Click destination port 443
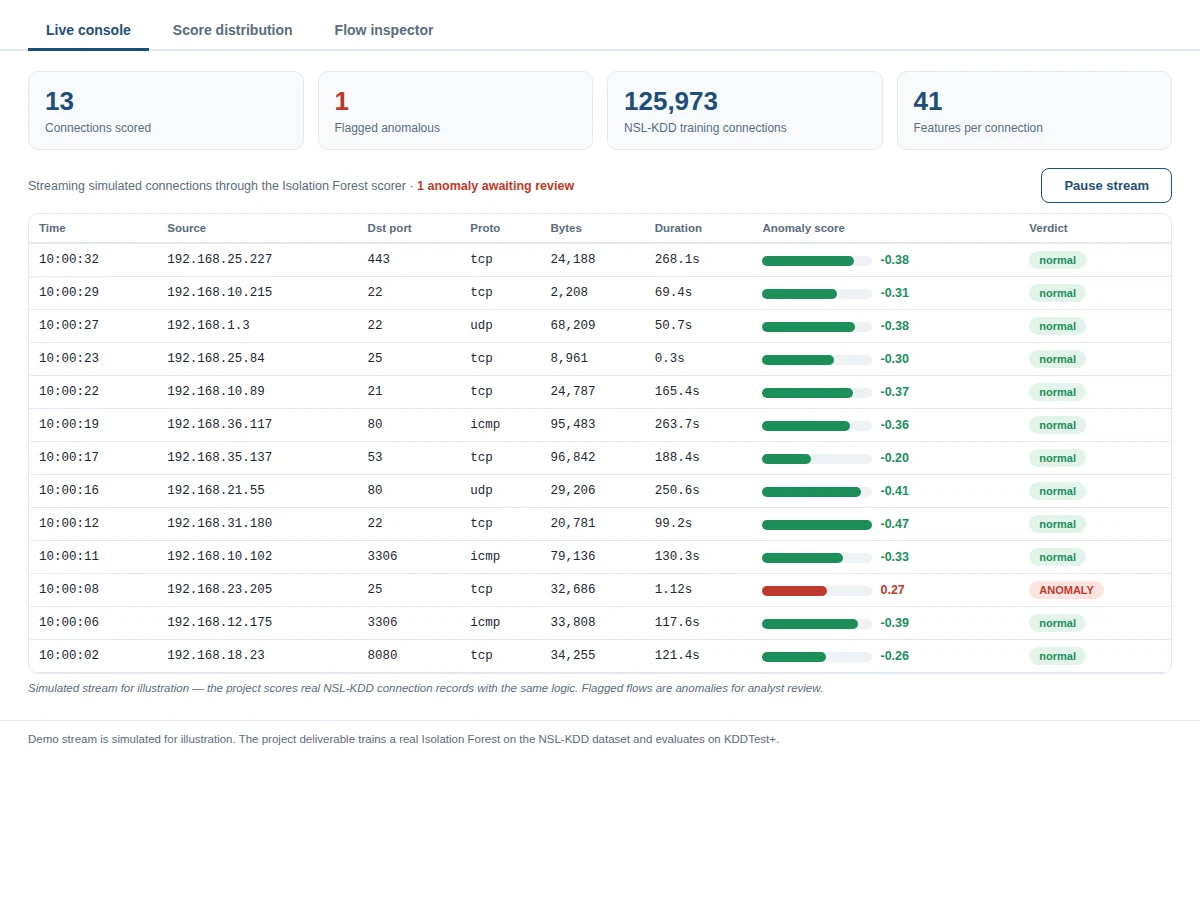Image resolution: width=1200 pixels, height=900 pixels. coord(379,260)
